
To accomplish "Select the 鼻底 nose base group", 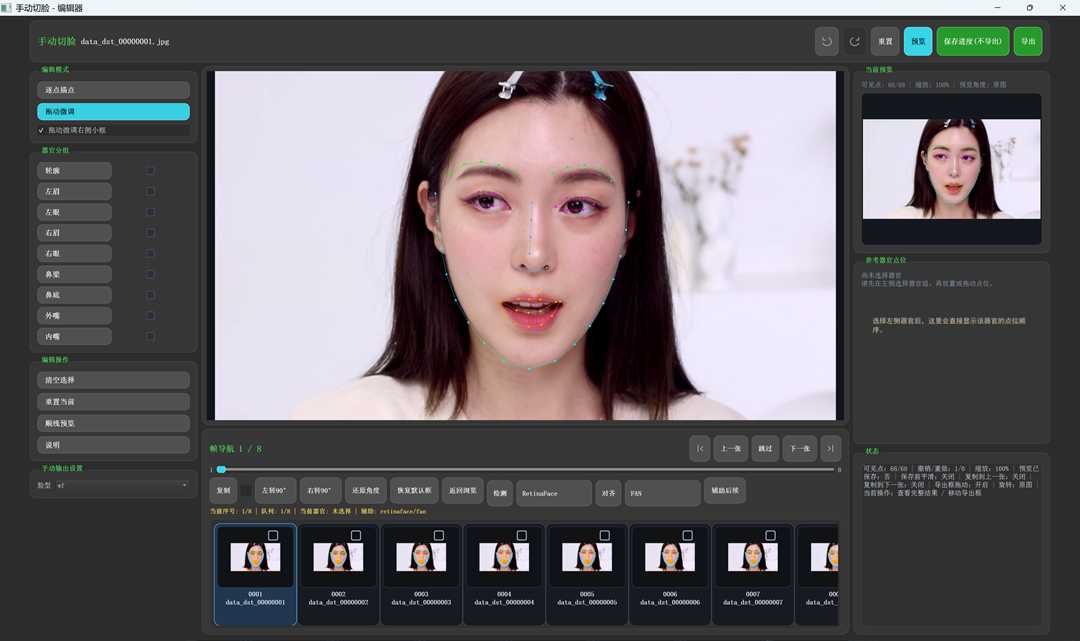I will click(x=74, y=295).
